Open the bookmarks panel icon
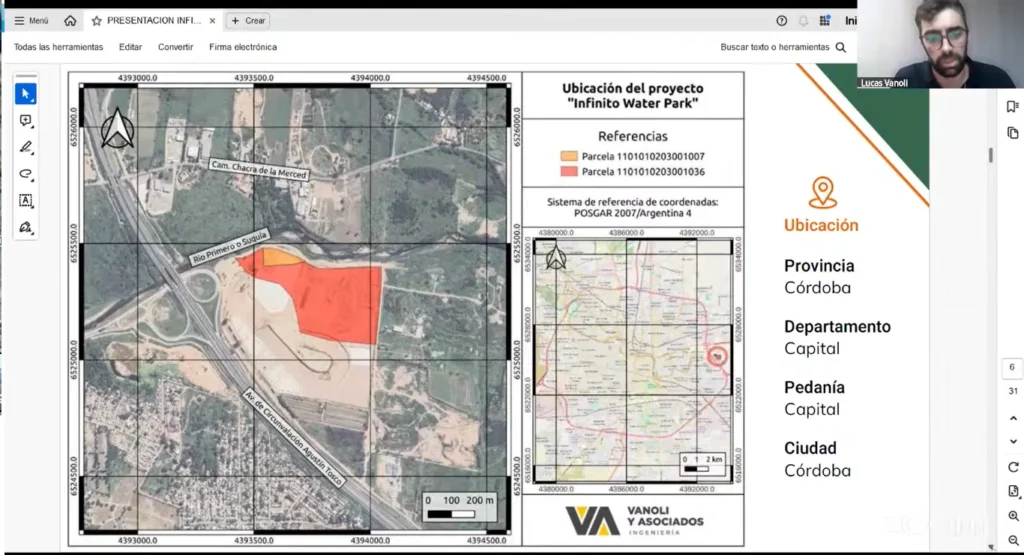The height and width of the screenshot is (555, 1024). pyautogui.click(x=1012, y=107)
